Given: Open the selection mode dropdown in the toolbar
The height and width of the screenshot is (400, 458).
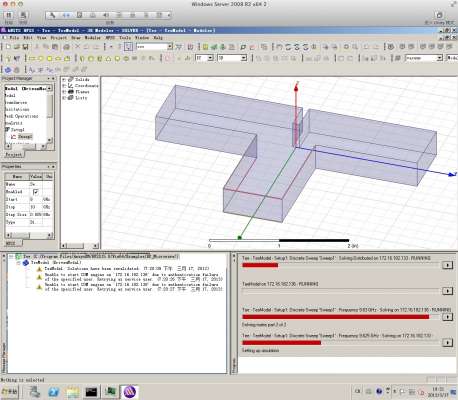Looking at the screenshot, I should click(170, 47).
